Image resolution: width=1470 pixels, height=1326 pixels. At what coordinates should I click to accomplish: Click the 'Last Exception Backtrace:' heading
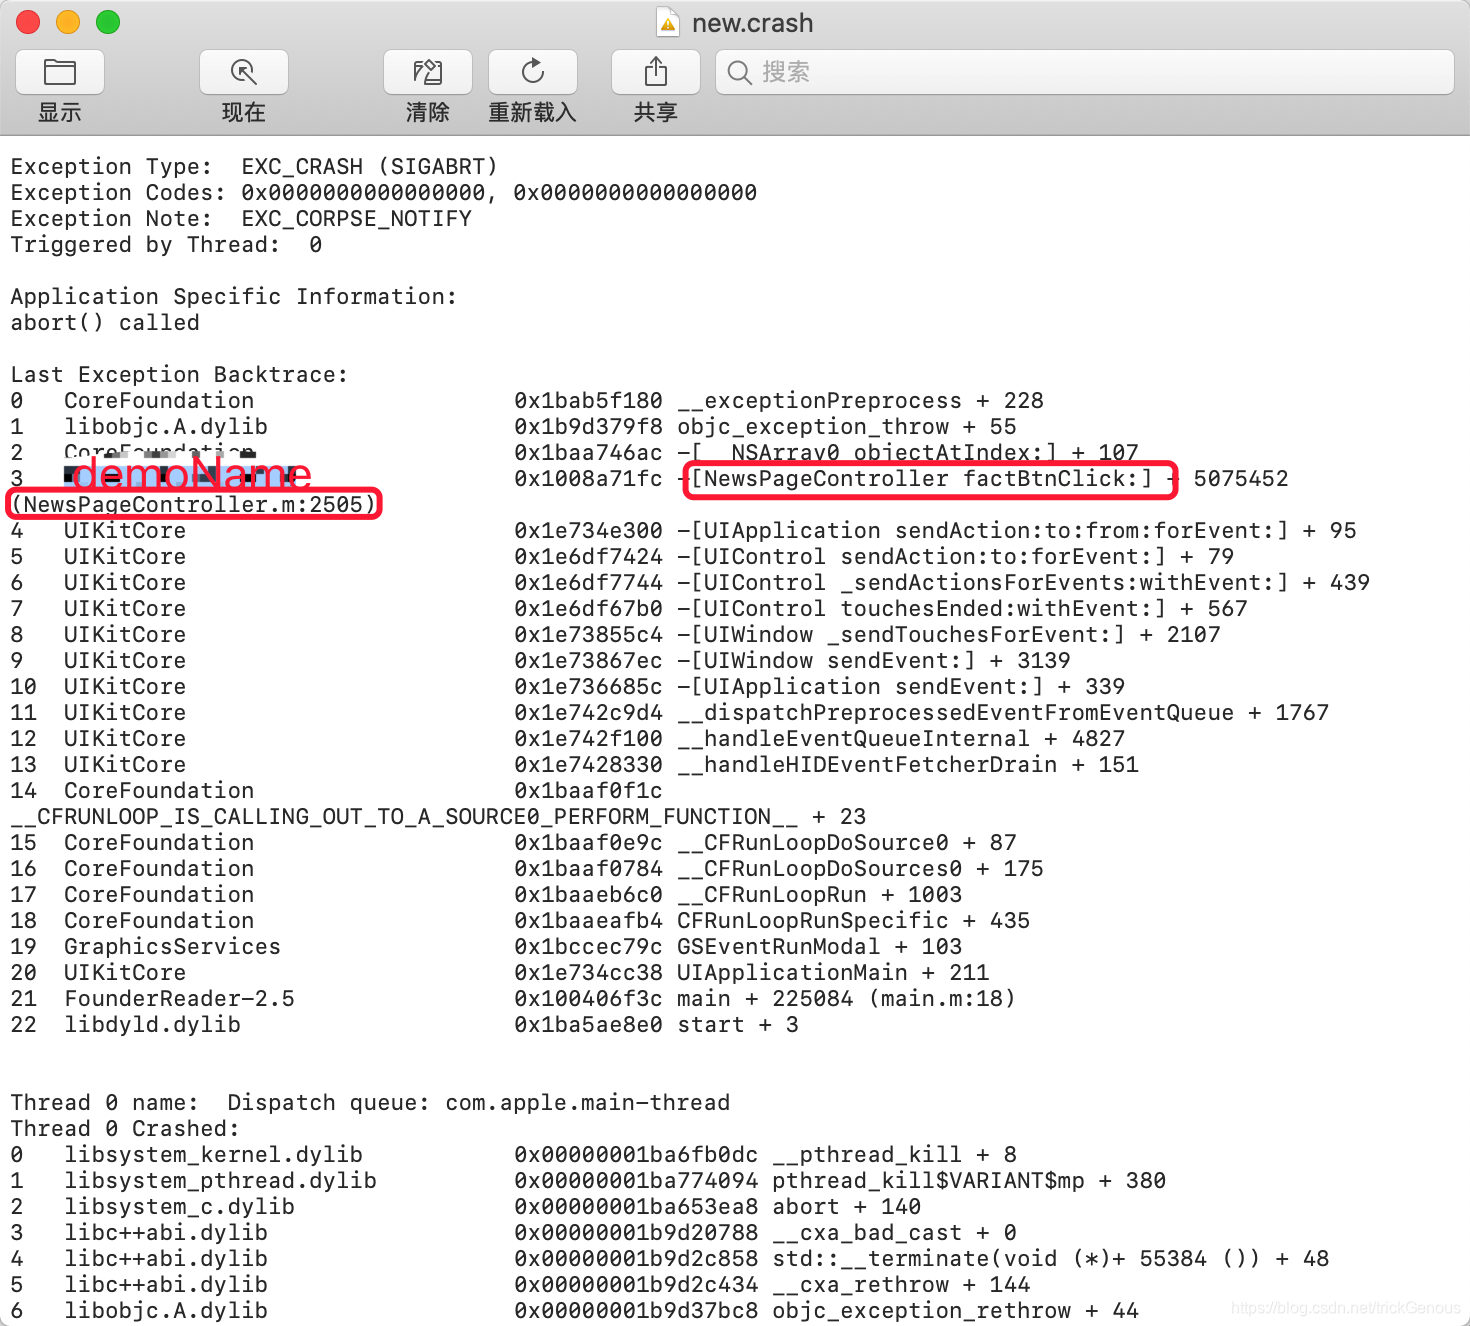(179, 374)
